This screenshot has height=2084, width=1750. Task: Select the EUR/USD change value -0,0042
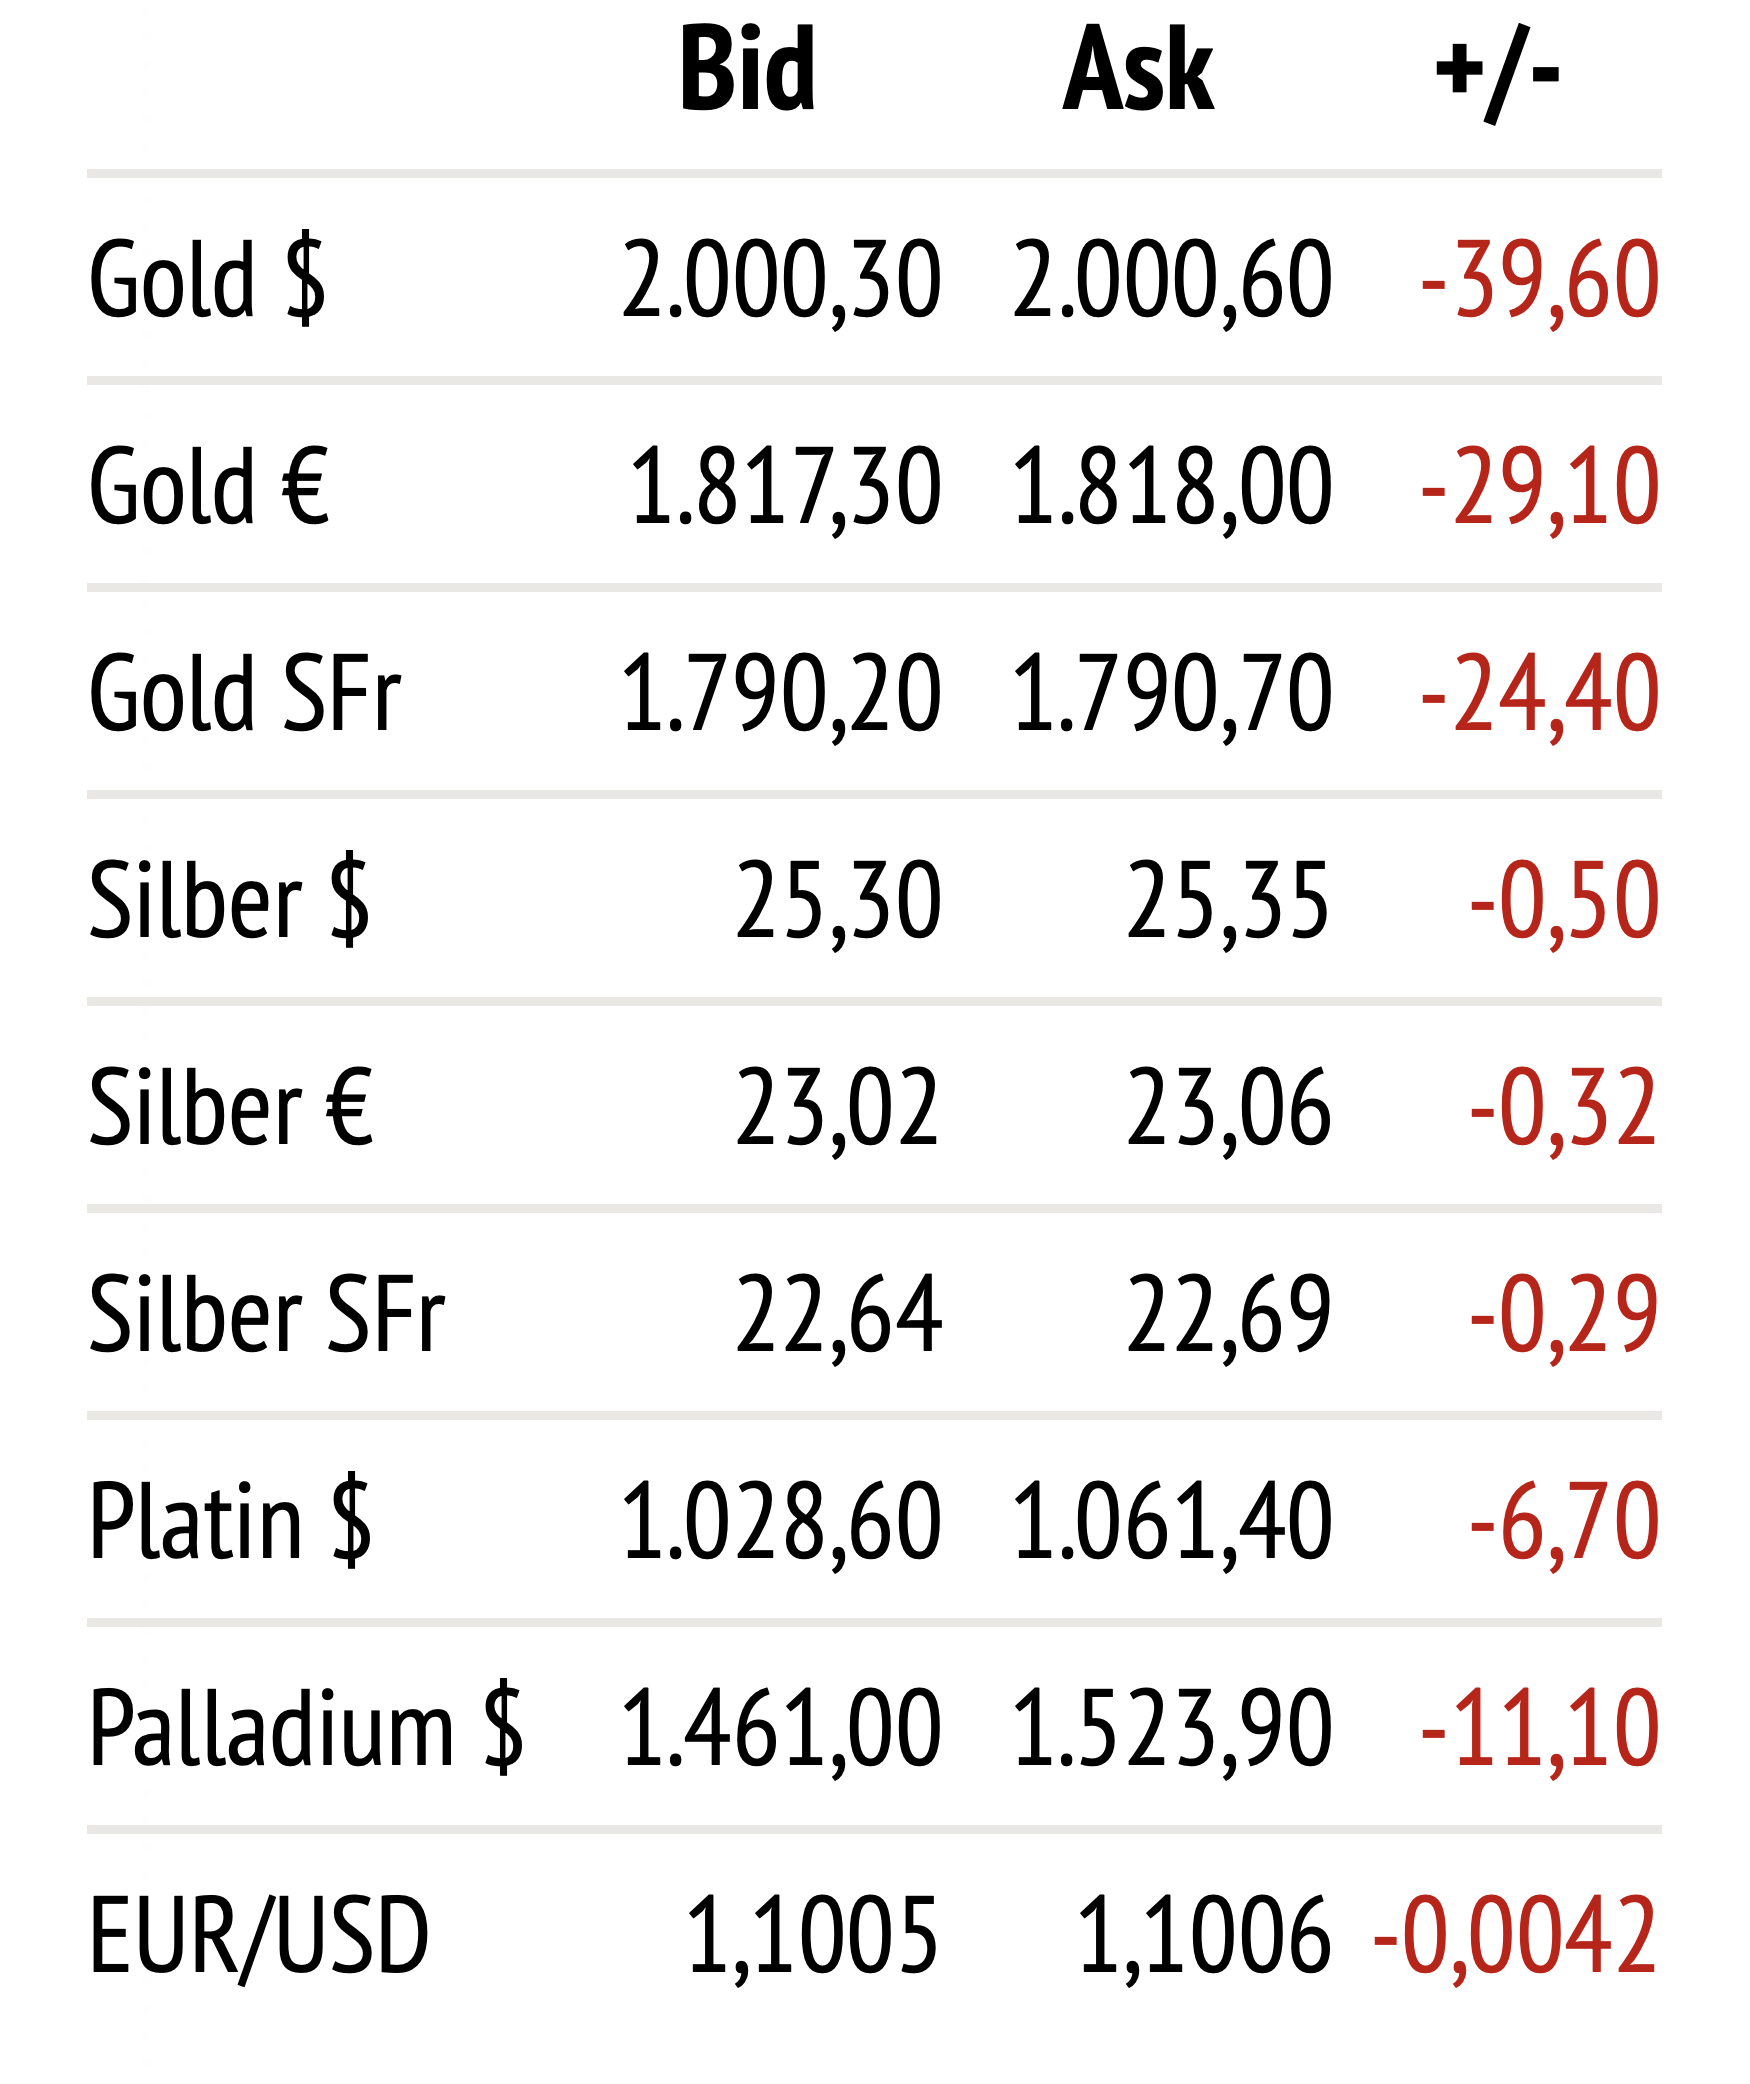(1516, 1937)
